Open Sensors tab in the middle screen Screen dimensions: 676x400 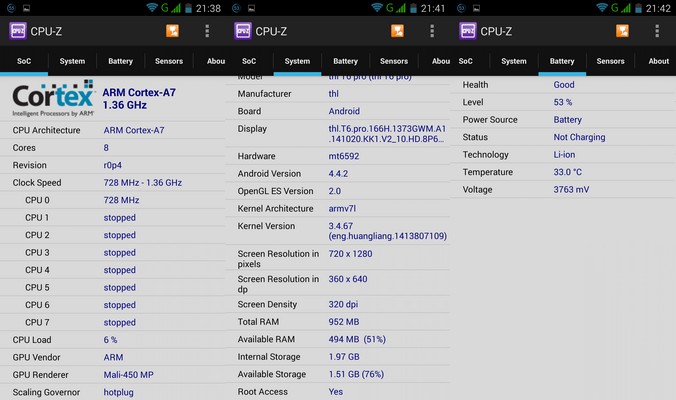click(394, 61)
